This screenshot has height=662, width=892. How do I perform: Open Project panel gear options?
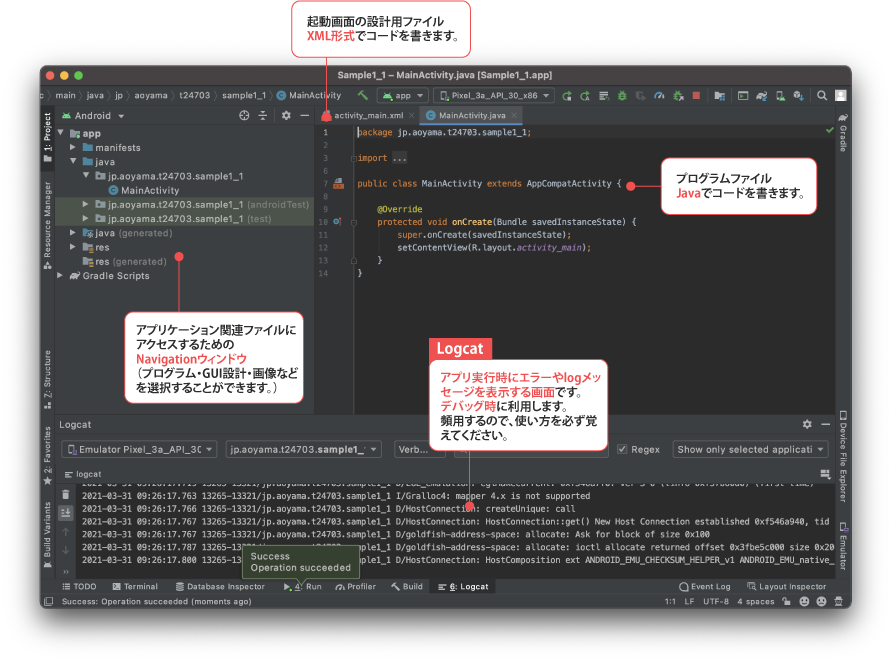click(x=286, y=115)
